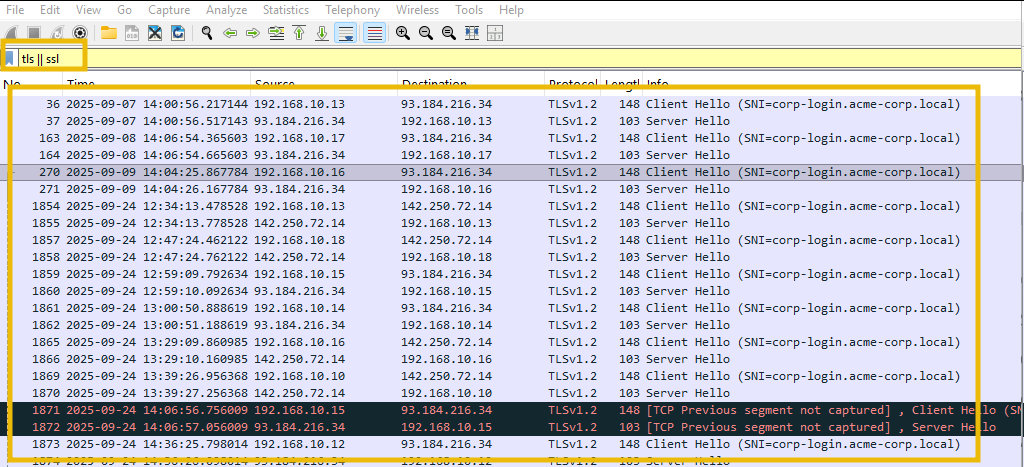This screenshot has width=1024, height=467.
Task: Select packet 1855 Server Hello row
Action: click(512, 223)
